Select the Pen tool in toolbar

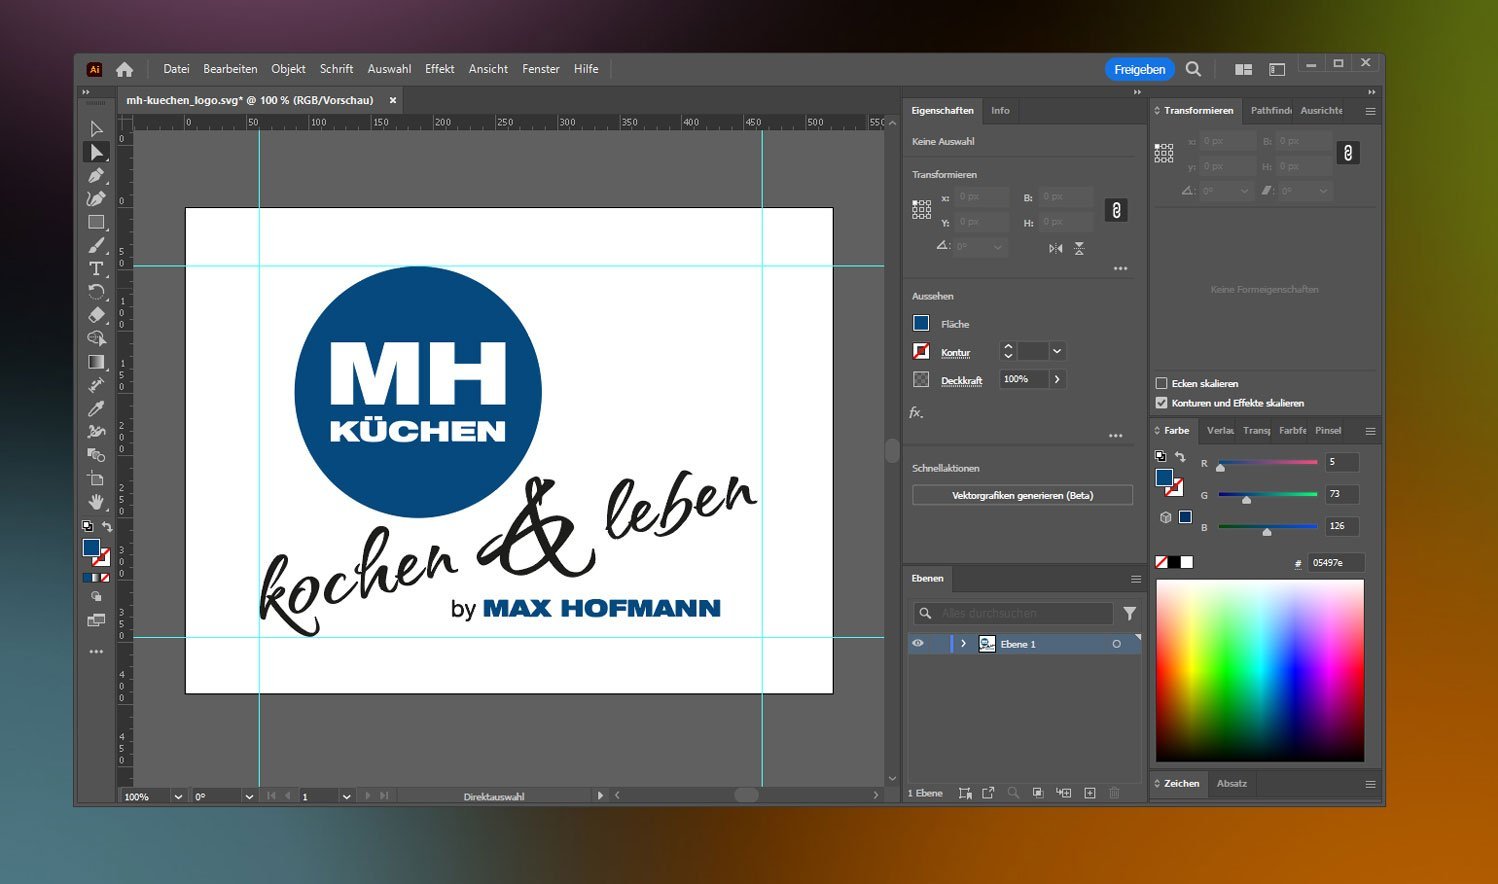tap(96, 176)
